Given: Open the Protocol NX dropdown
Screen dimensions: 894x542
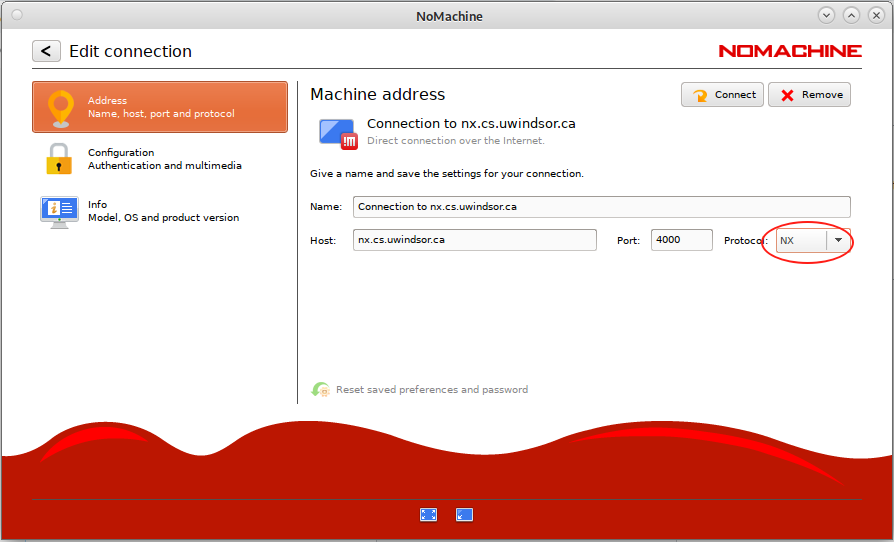Looking at the screenshot, I should [x=813, y=241].
